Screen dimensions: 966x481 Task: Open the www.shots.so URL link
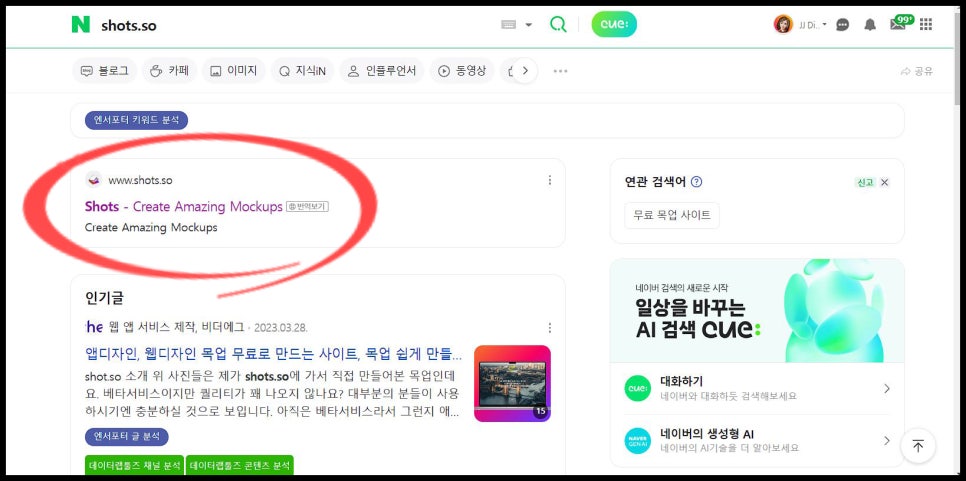tap(140, 180)
